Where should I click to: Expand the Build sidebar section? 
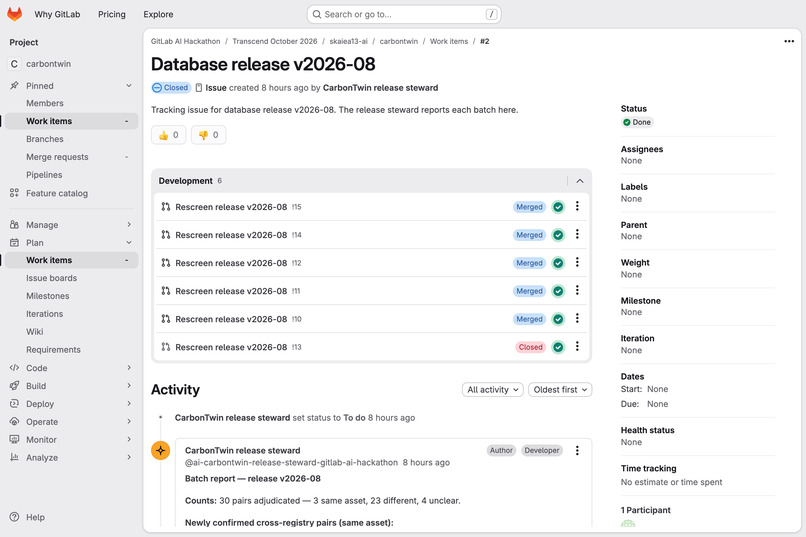129,385
